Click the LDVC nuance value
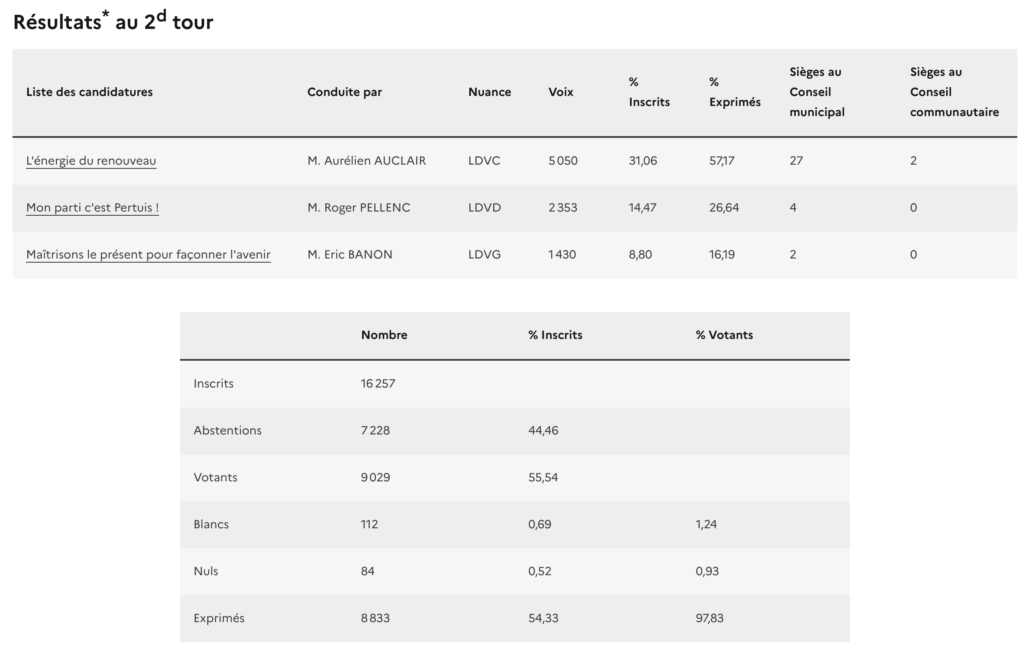1024x651 pixels. pyautogui.click(x=484, y=161)
